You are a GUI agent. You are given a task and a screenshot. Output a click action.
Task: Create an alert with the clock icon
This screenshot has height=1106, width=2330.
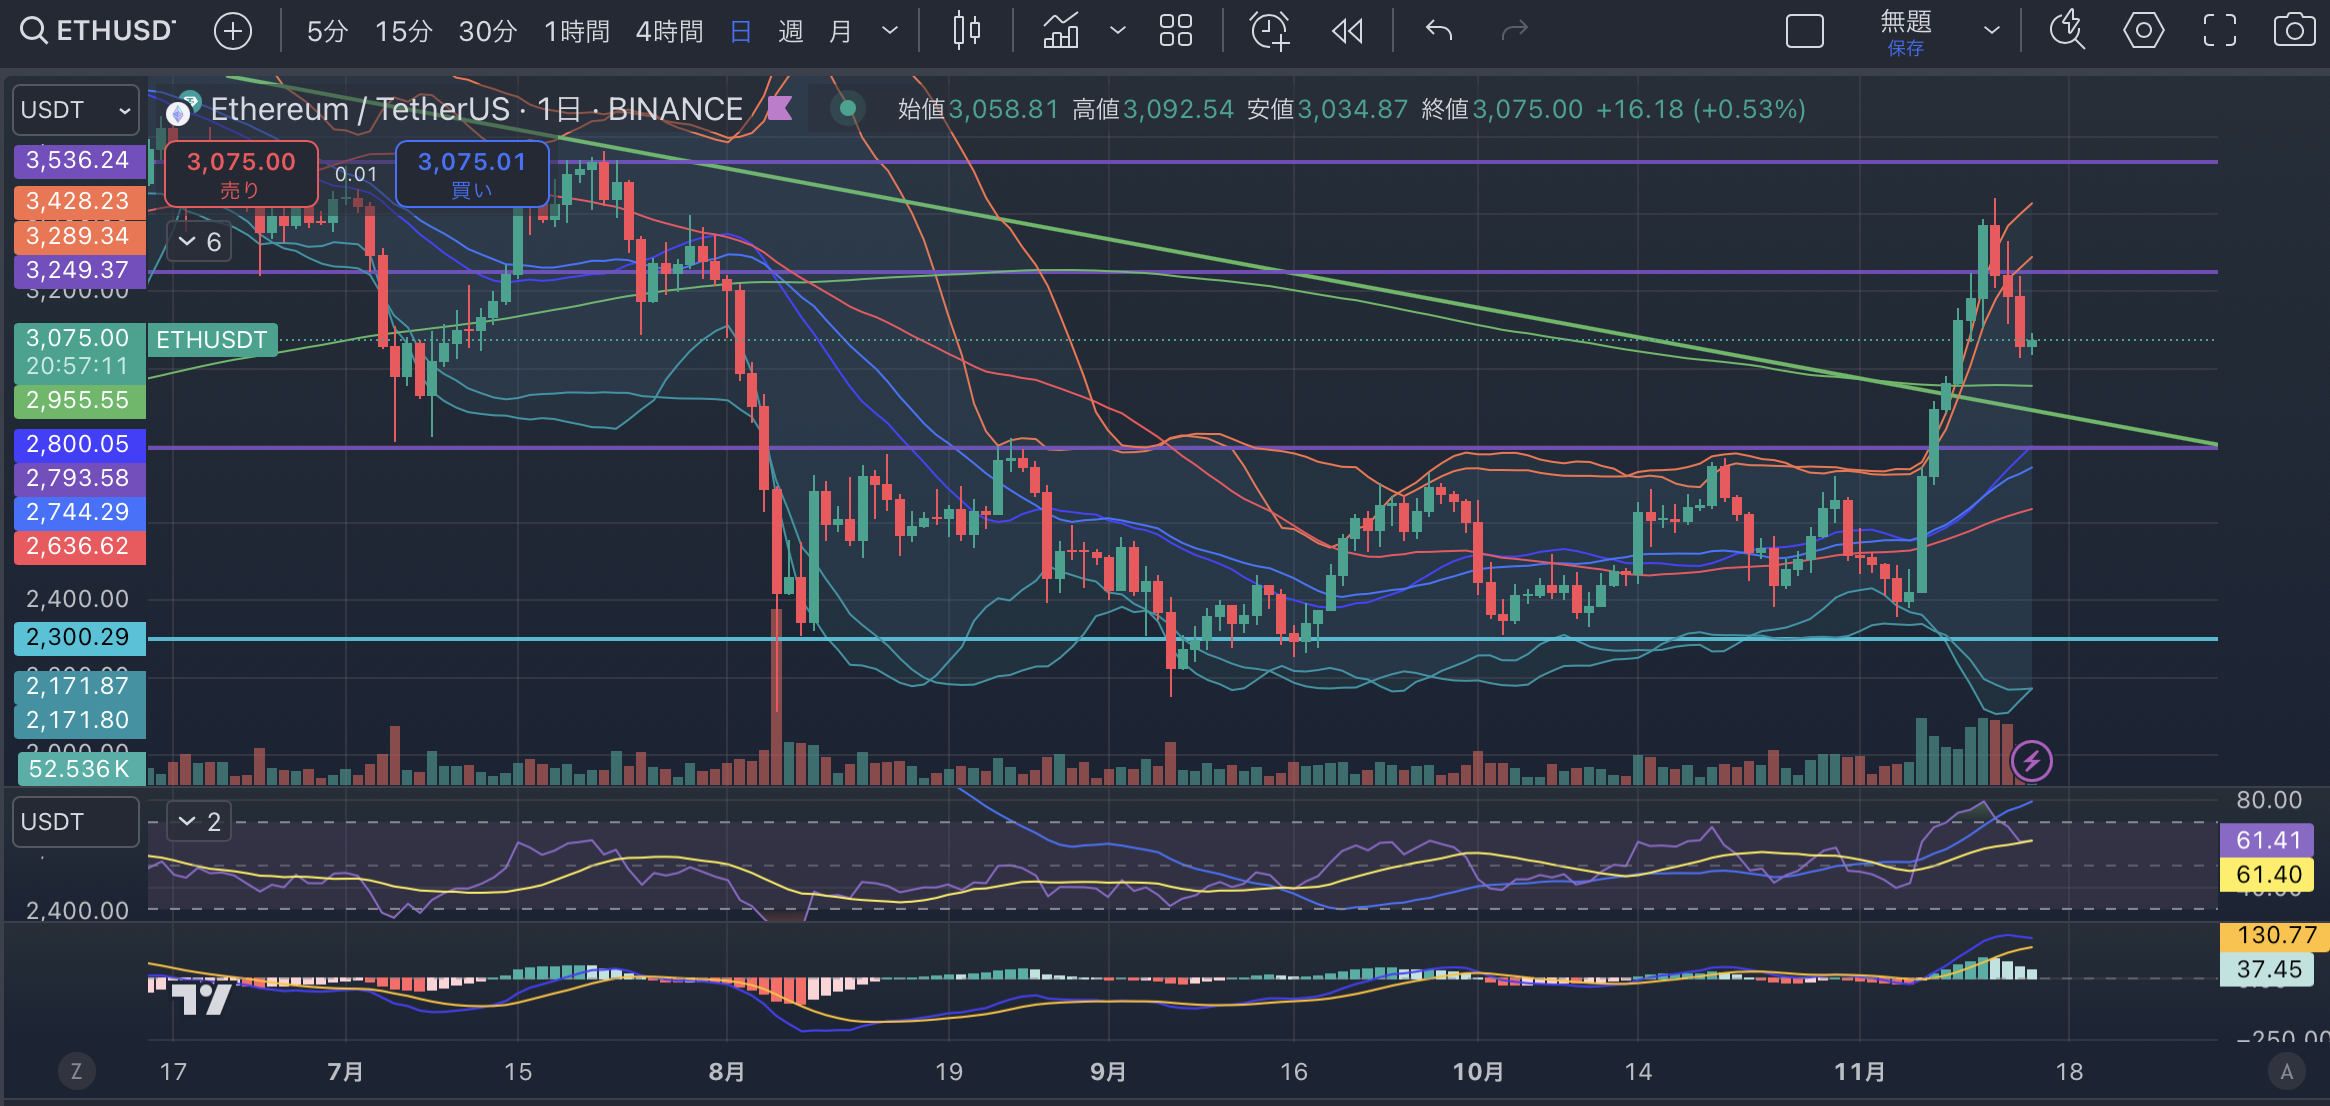[x=1270, y=31]
